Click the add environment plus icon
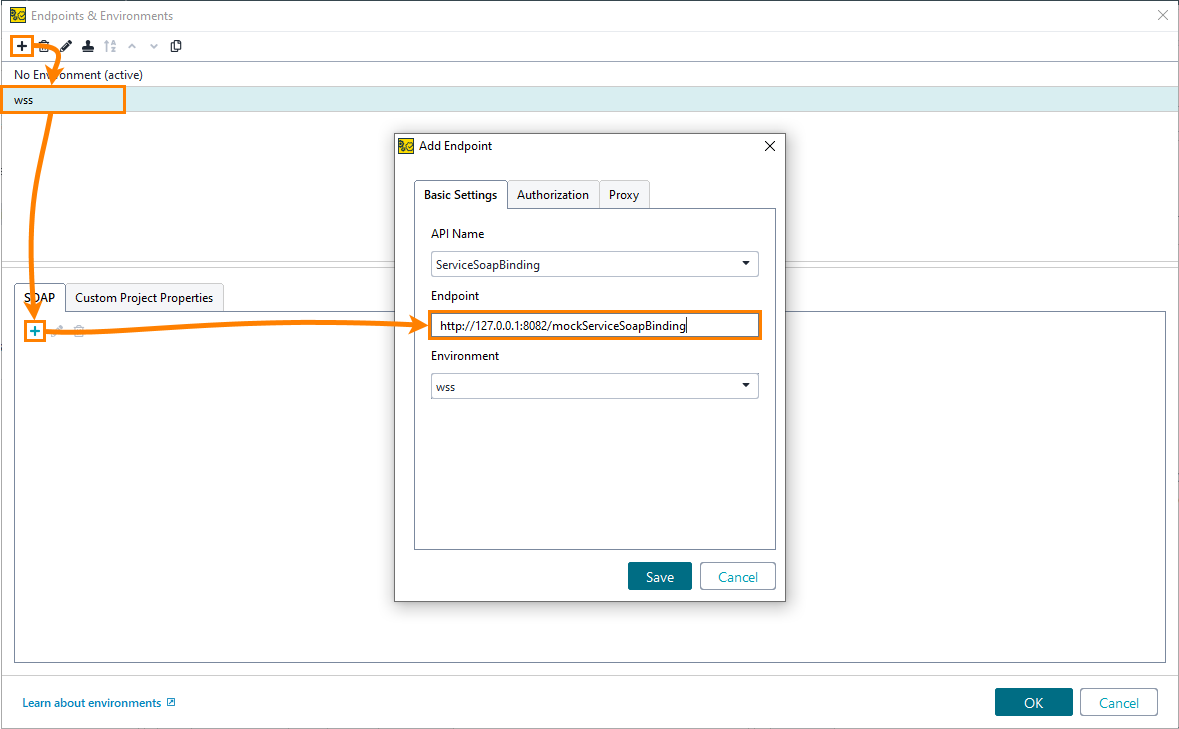Screen dimensions: 1179x729 21,46
